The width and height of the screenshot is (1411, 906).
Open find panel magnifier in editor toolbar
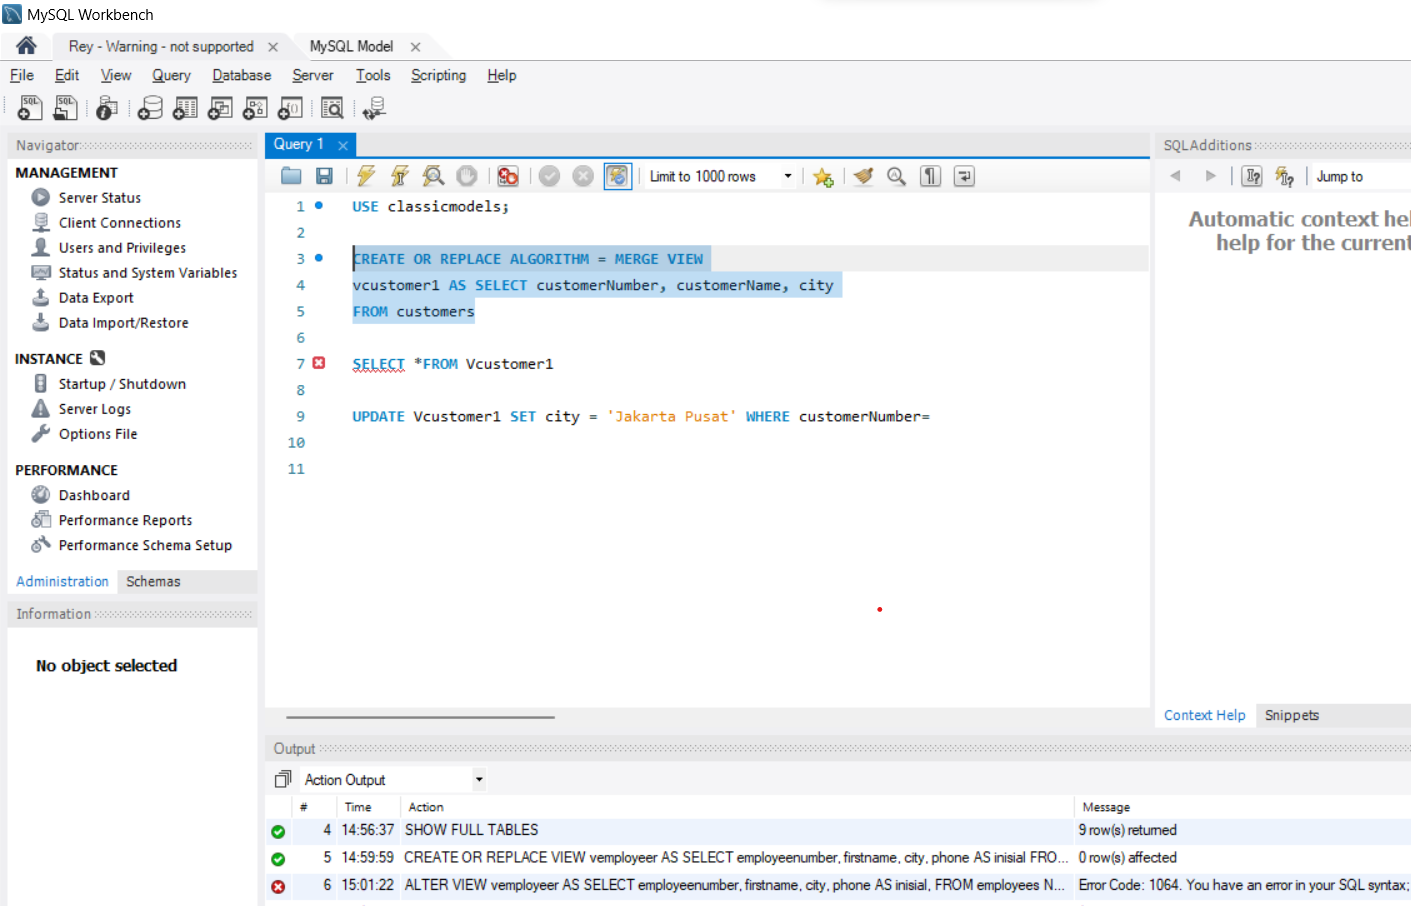(x=896, y=176)
